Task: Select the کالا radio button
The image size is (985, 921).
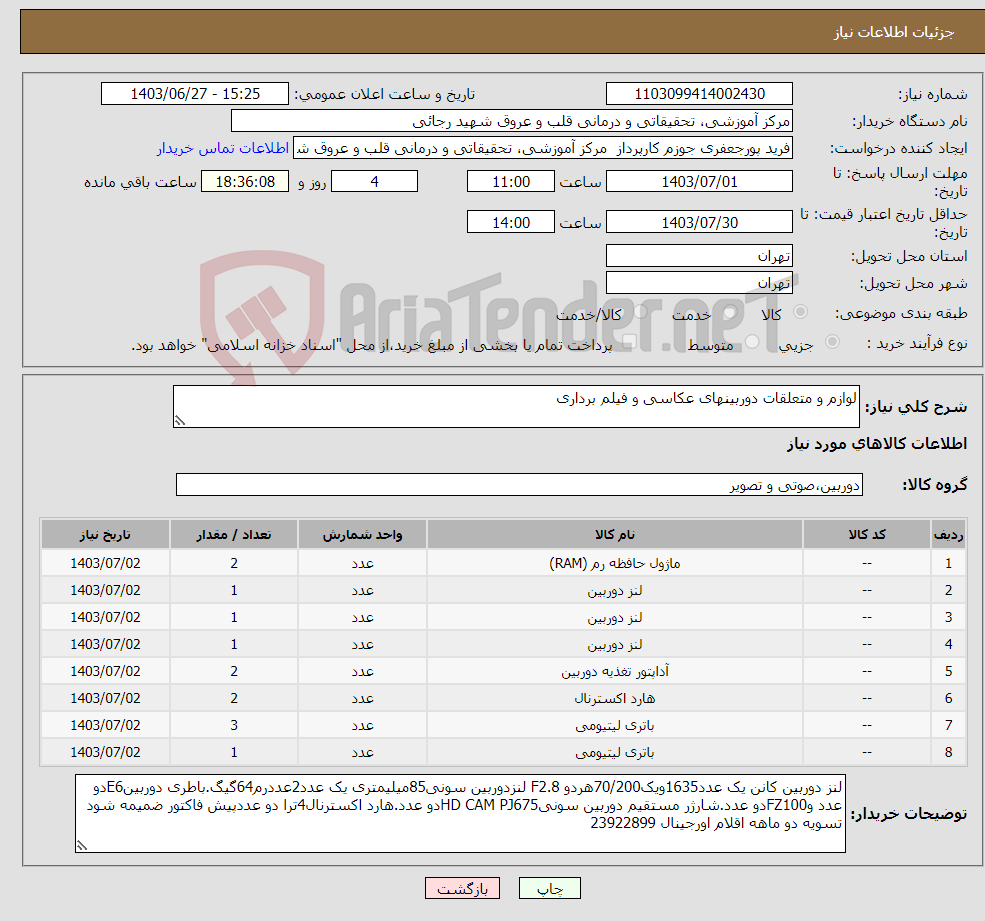Action: (800, 312)
